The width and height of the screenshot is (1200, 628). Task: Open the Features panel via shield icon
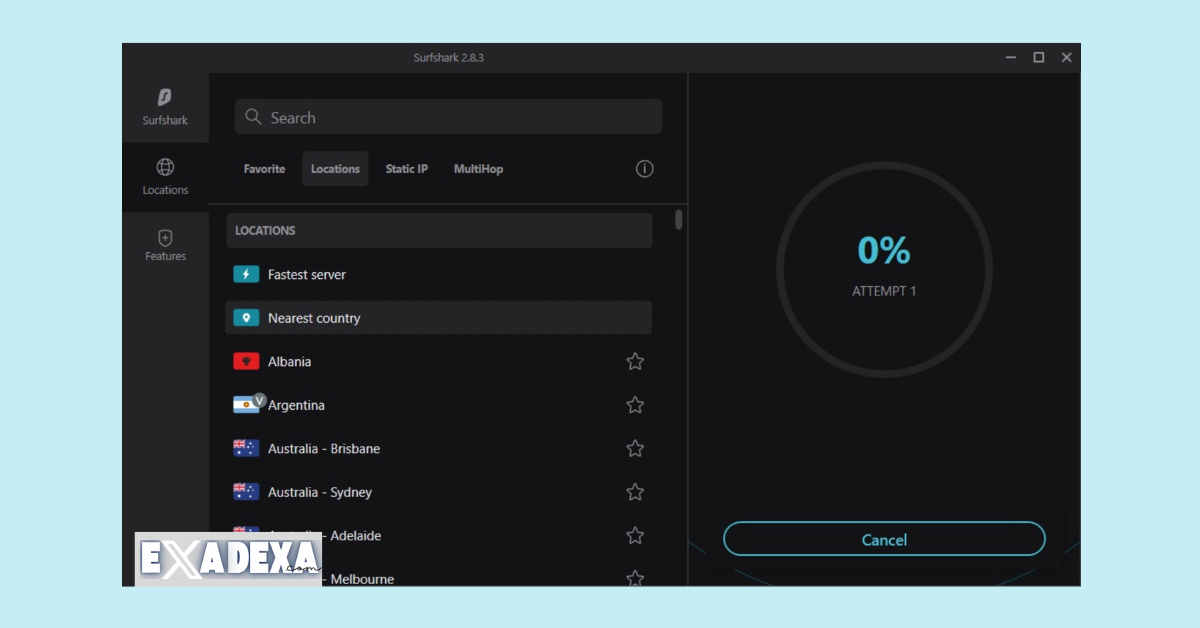pos(165,237)
